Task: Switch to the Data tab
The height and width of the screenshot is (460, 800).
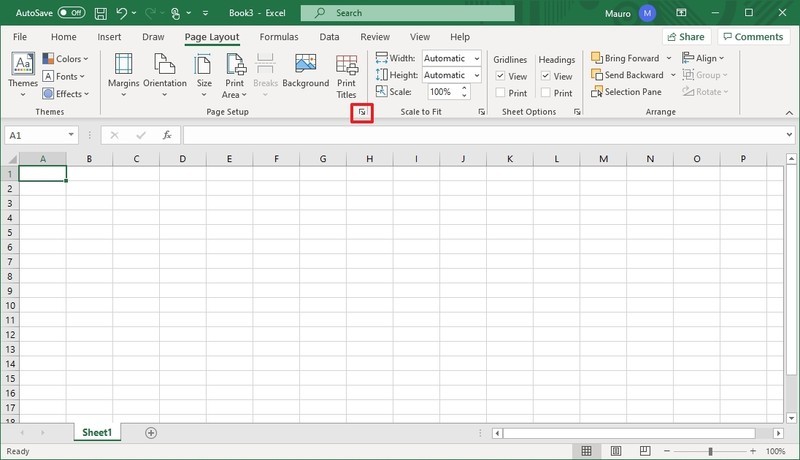Action: (329, 37)
